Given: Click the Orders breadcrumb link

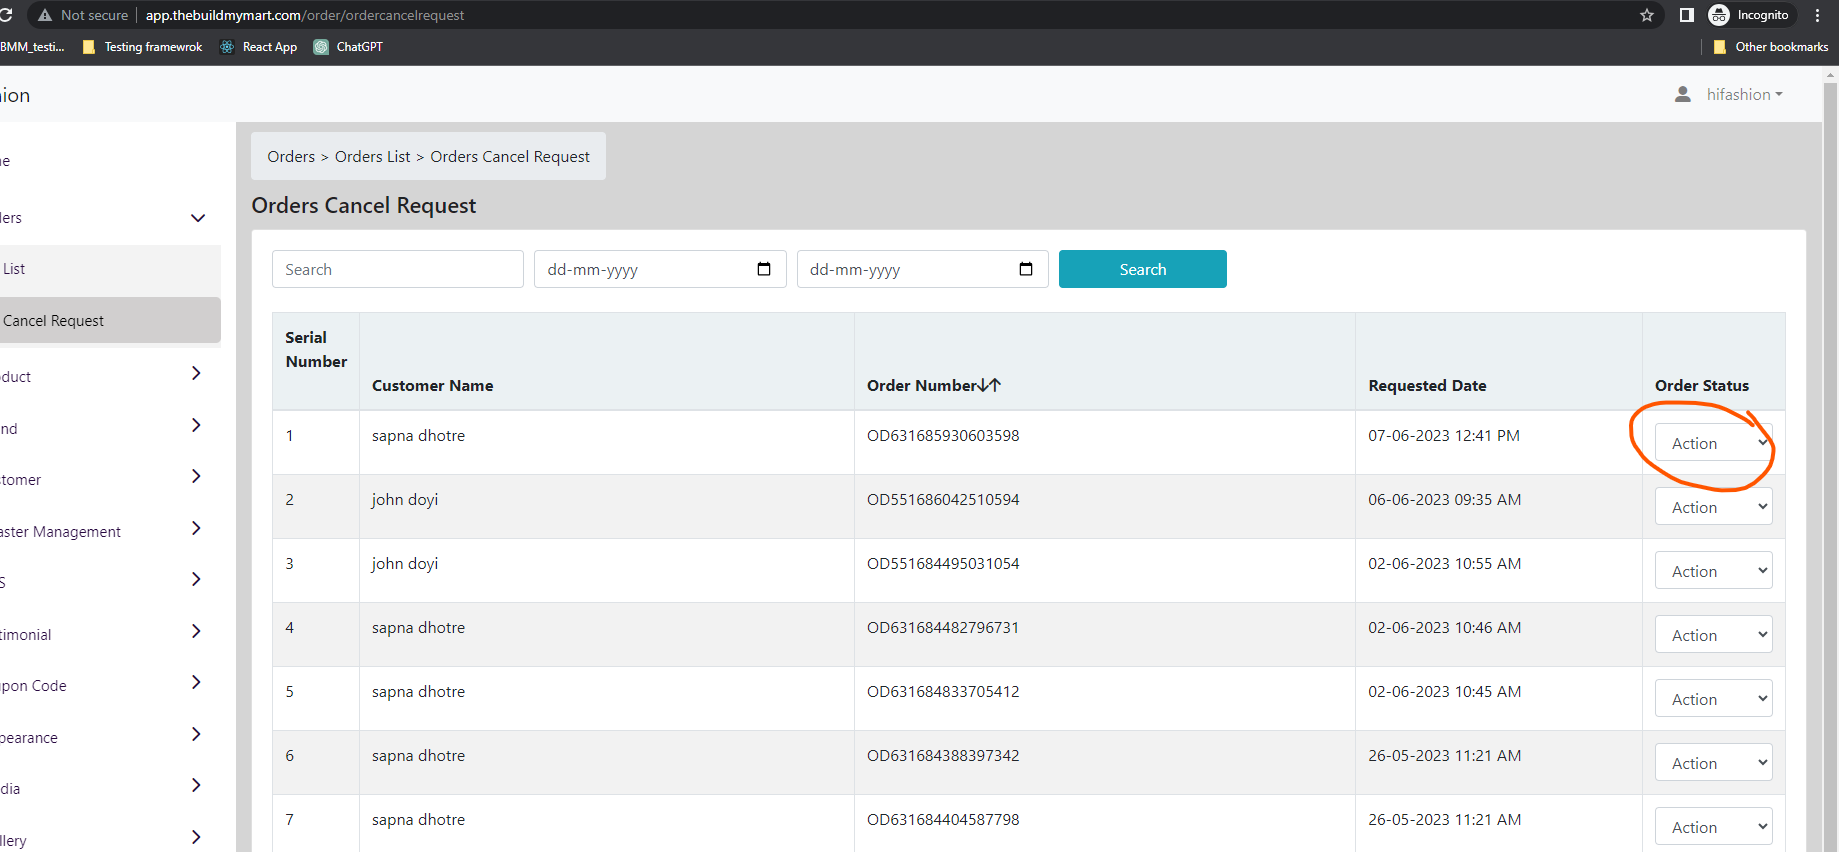Looking at the screenshot, I should coord(291,156).
